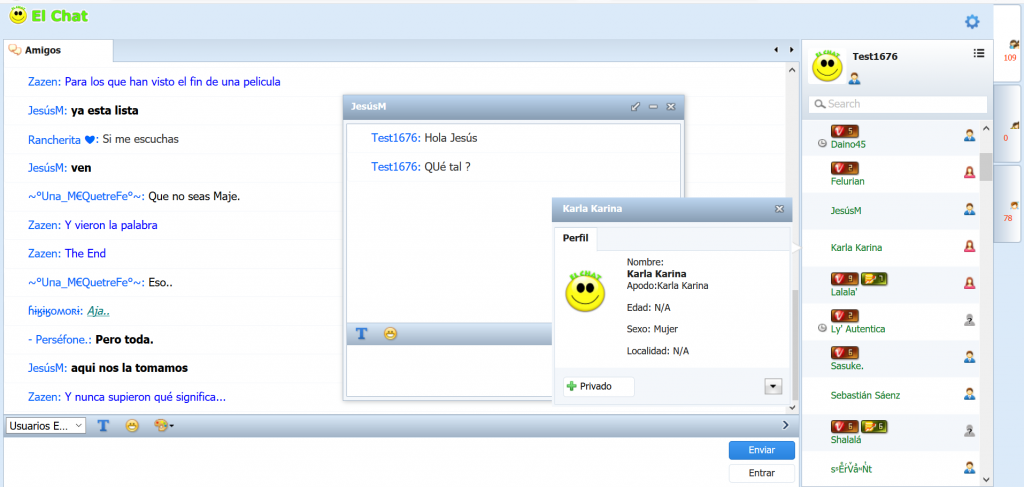Pop out the JesúsM chat window
The image size is (1024, 487).
point(635,106)
